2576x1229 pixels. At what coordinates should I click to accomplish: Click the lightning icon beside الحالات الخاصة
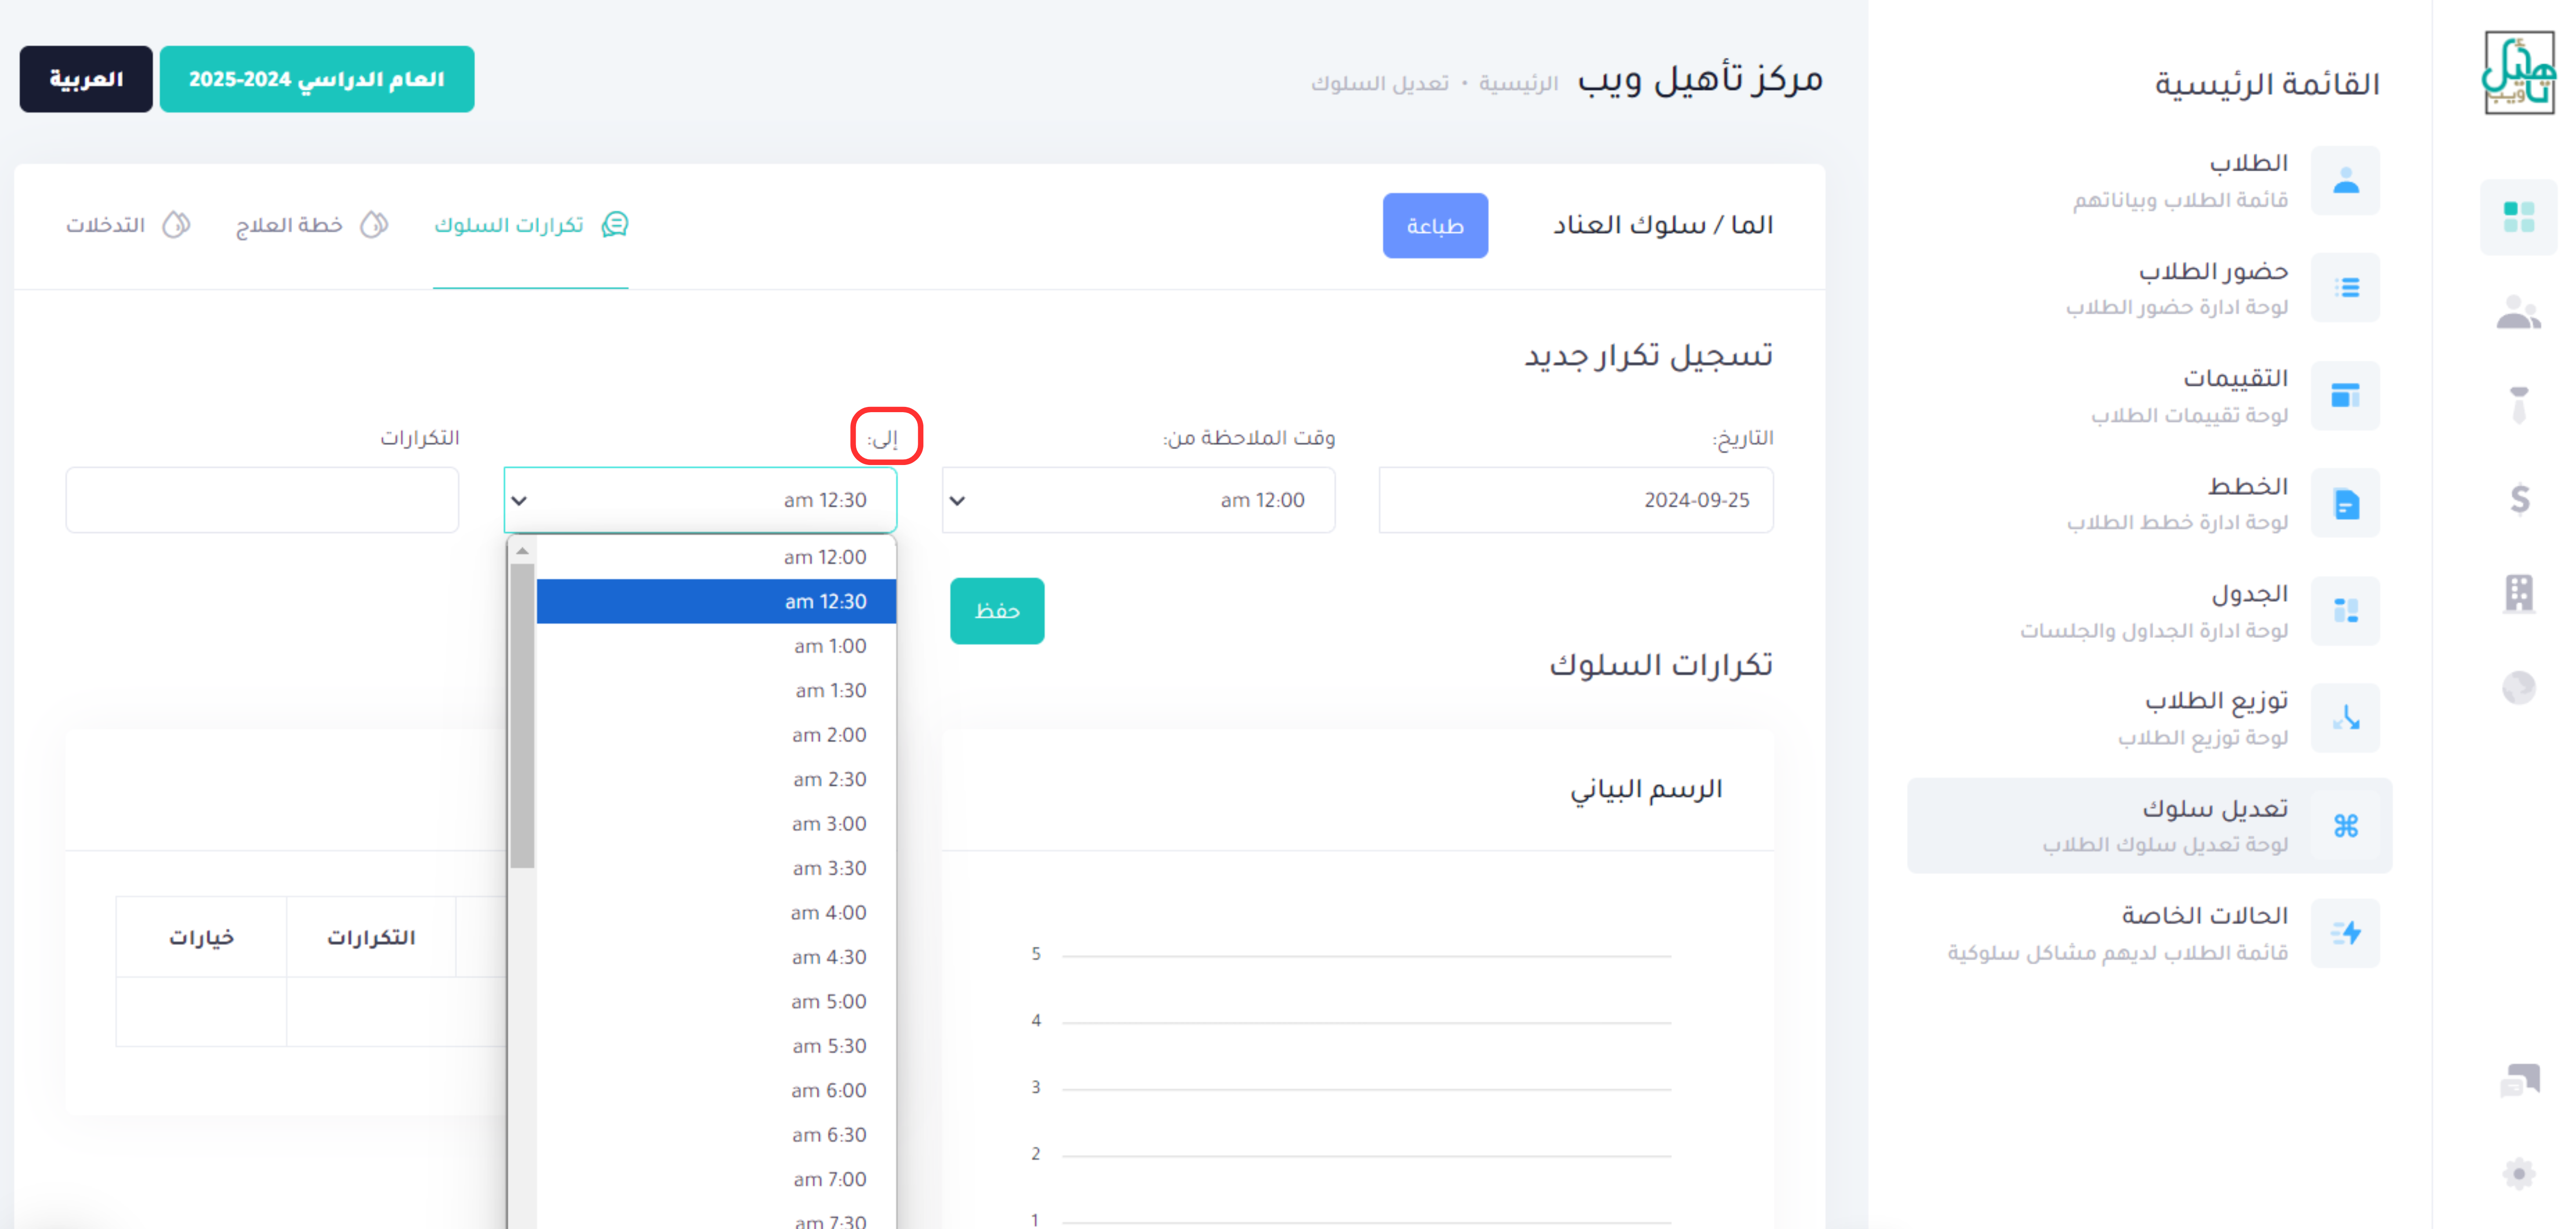[2345, 933]
